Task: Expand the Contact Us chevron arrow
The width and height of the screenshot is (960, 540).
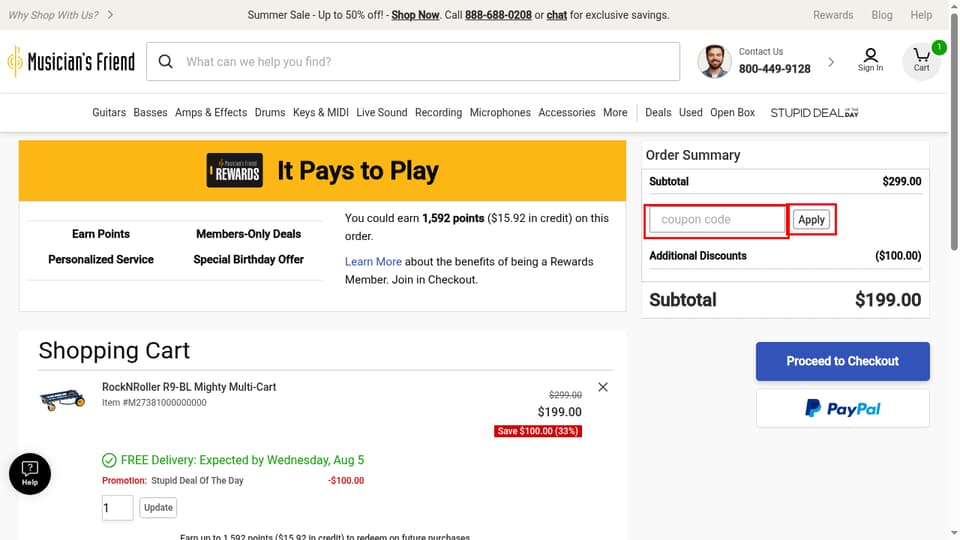Action: [x=831, y=61]
